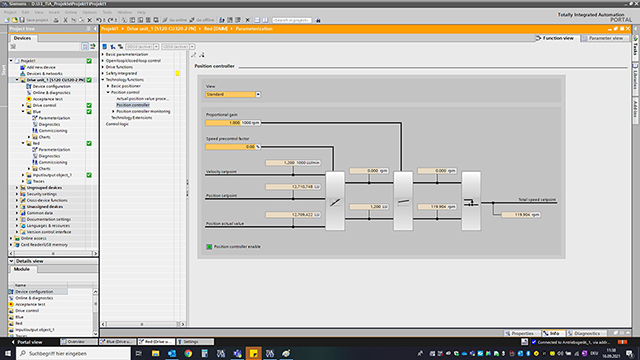The height and width of the screenshot is (360, 640).
Task: Click the Proportional gain value field
Action: 223,122
